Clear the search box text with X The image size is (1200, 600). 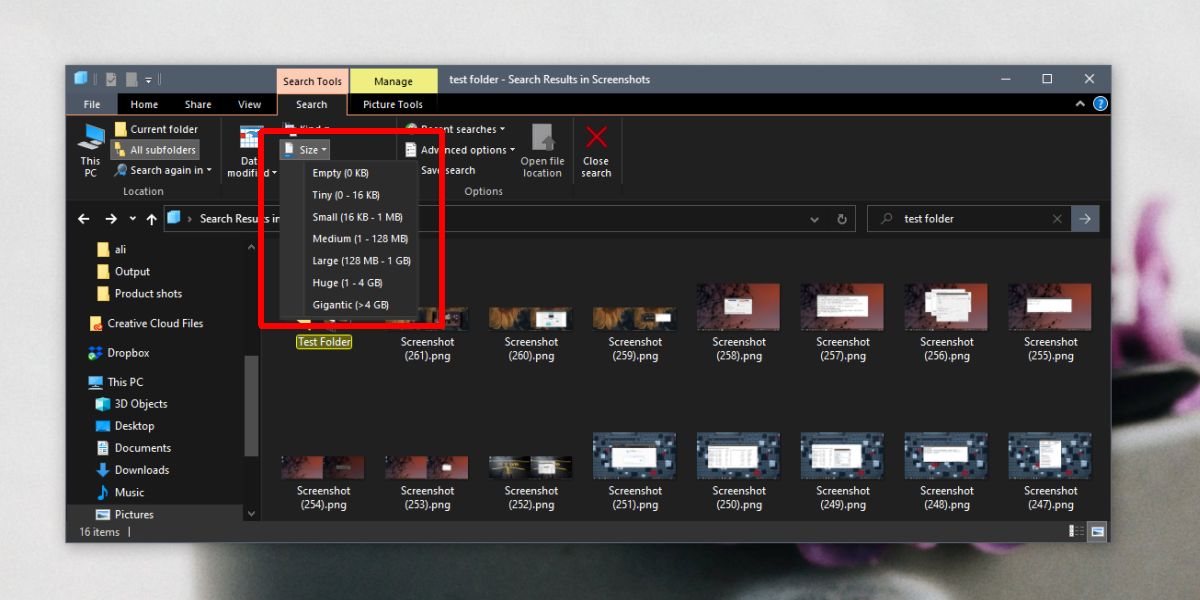coord(1057,219)
